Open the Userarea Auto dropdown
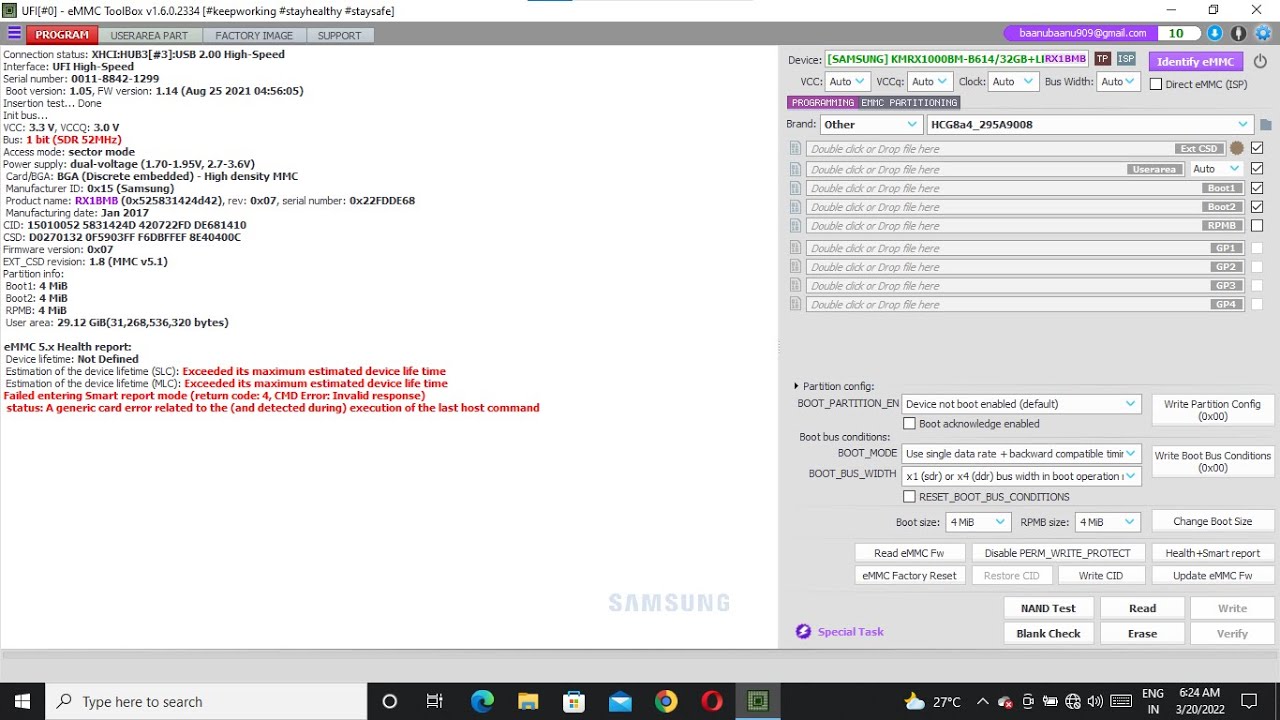This screenshot has height=720, width=1280. point(1216,169)
